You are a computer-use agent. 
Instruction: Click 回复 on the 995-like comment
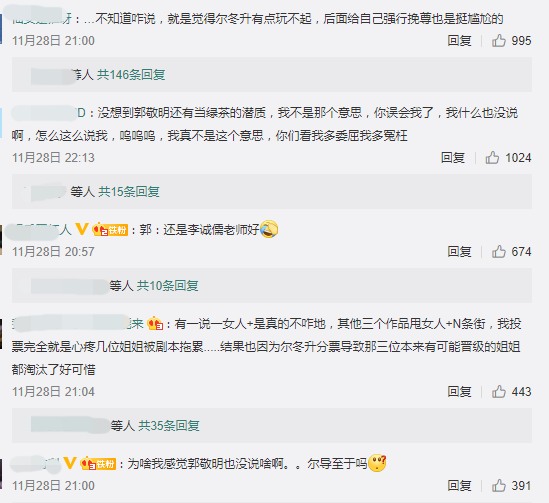click(x=459, y=41)
